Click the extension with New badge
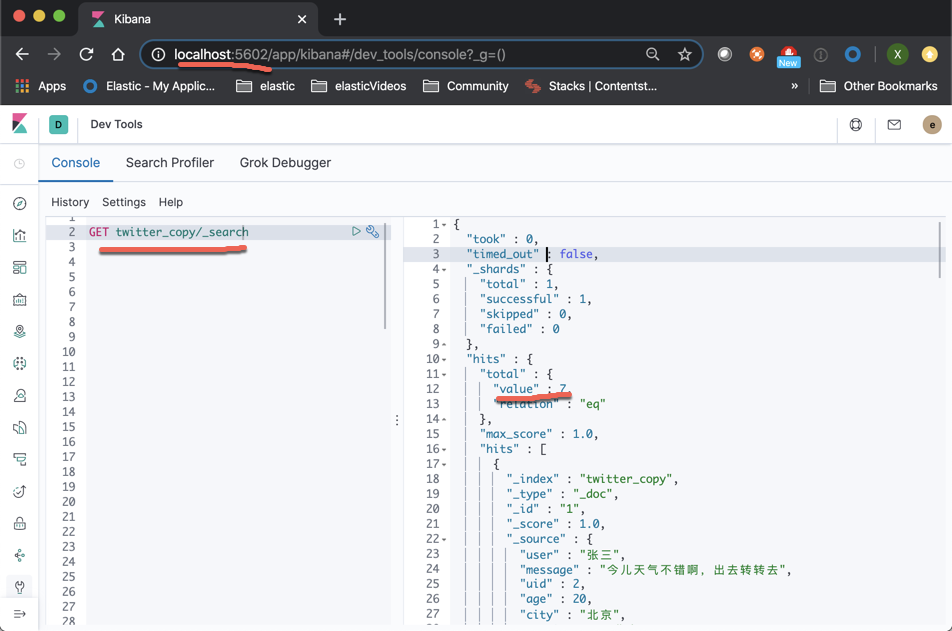The width and height of the screenshot is (952, 631). (788, 56)
